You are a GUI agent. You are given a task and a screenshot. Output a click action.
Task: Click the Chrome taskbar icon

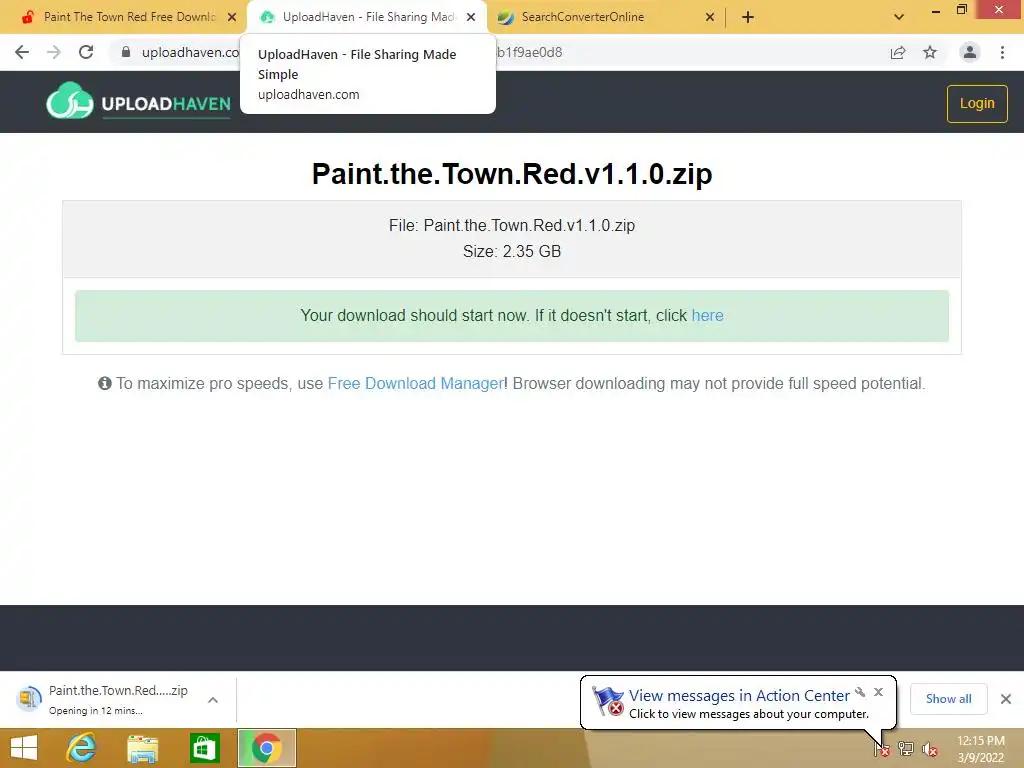[266, 748]
